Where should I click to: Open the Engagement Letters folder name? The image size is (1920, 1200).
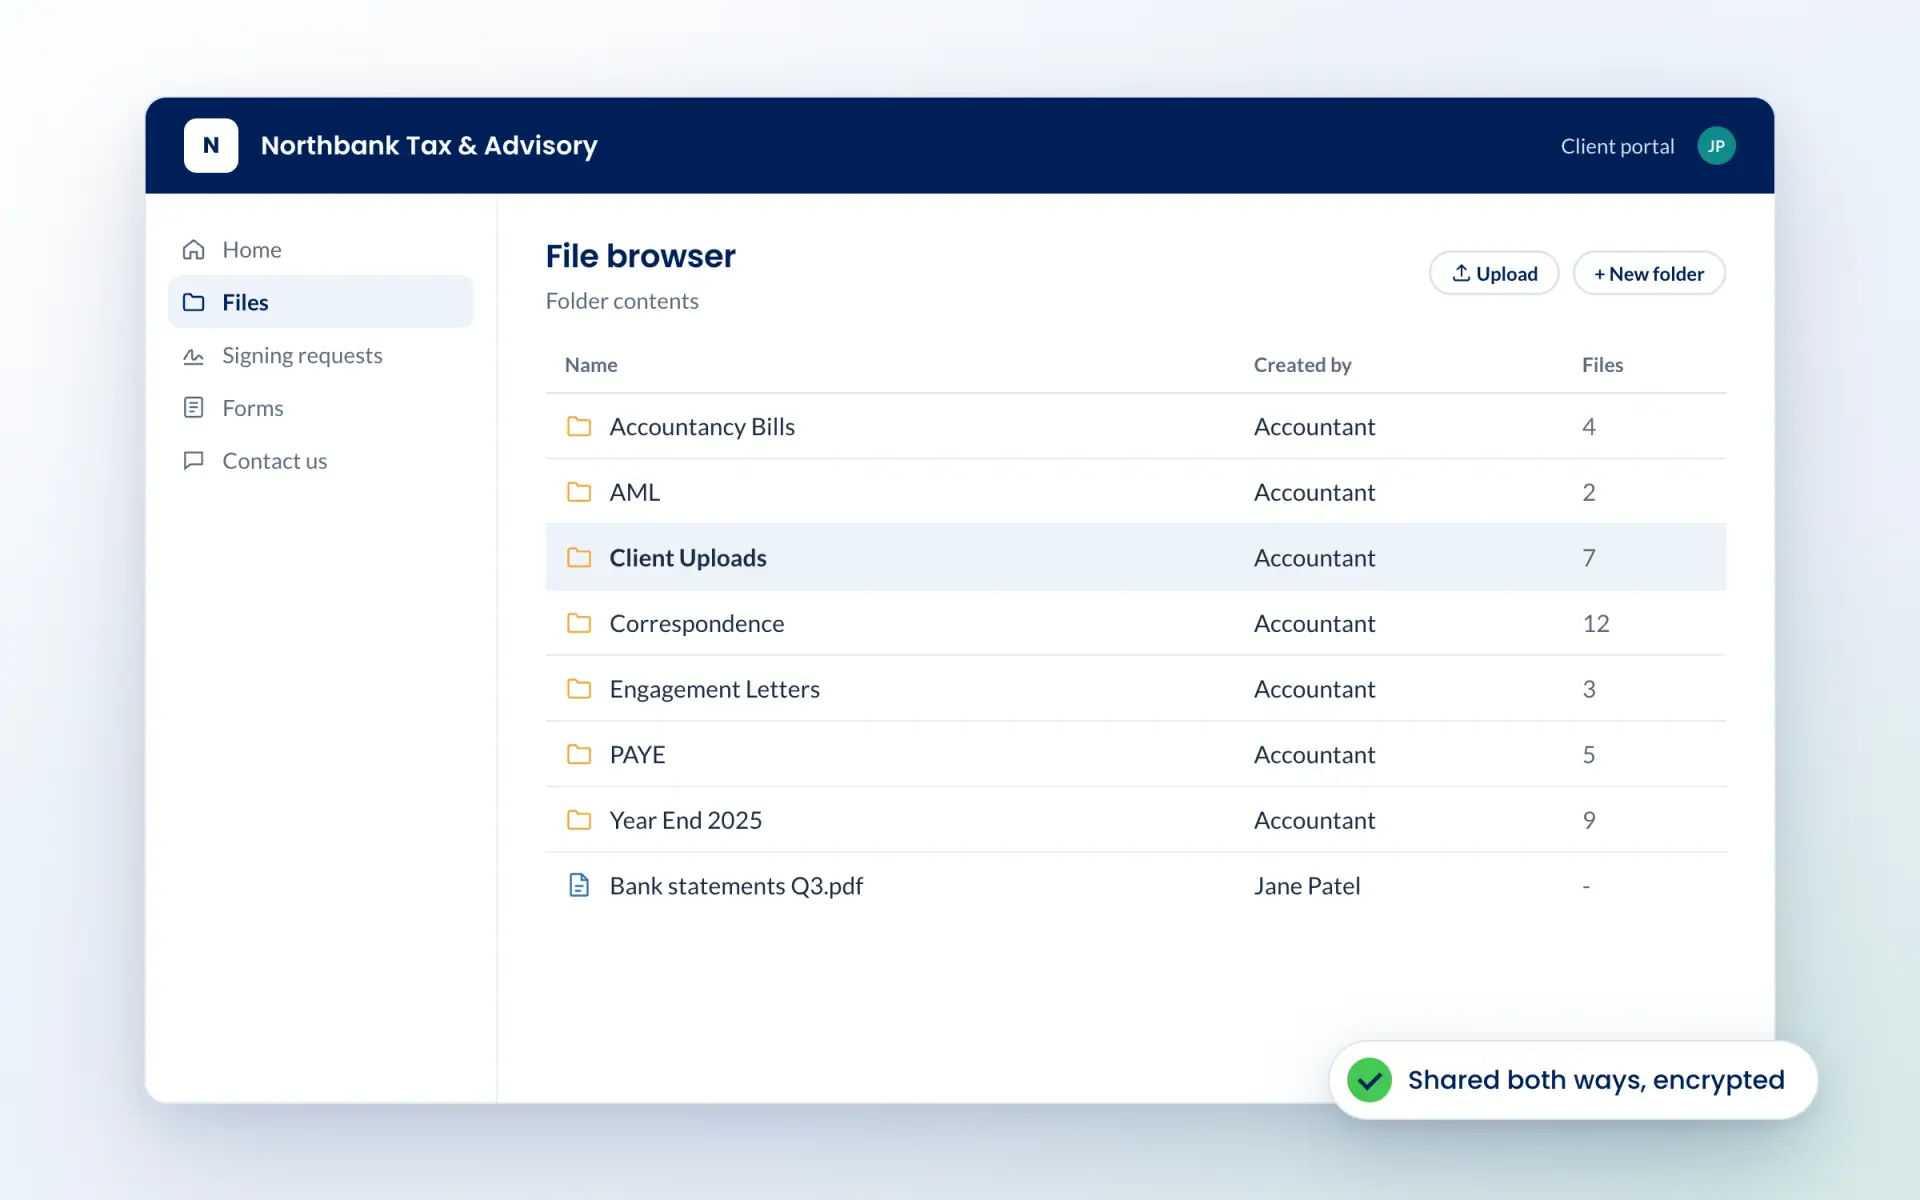tap(714, 689)
